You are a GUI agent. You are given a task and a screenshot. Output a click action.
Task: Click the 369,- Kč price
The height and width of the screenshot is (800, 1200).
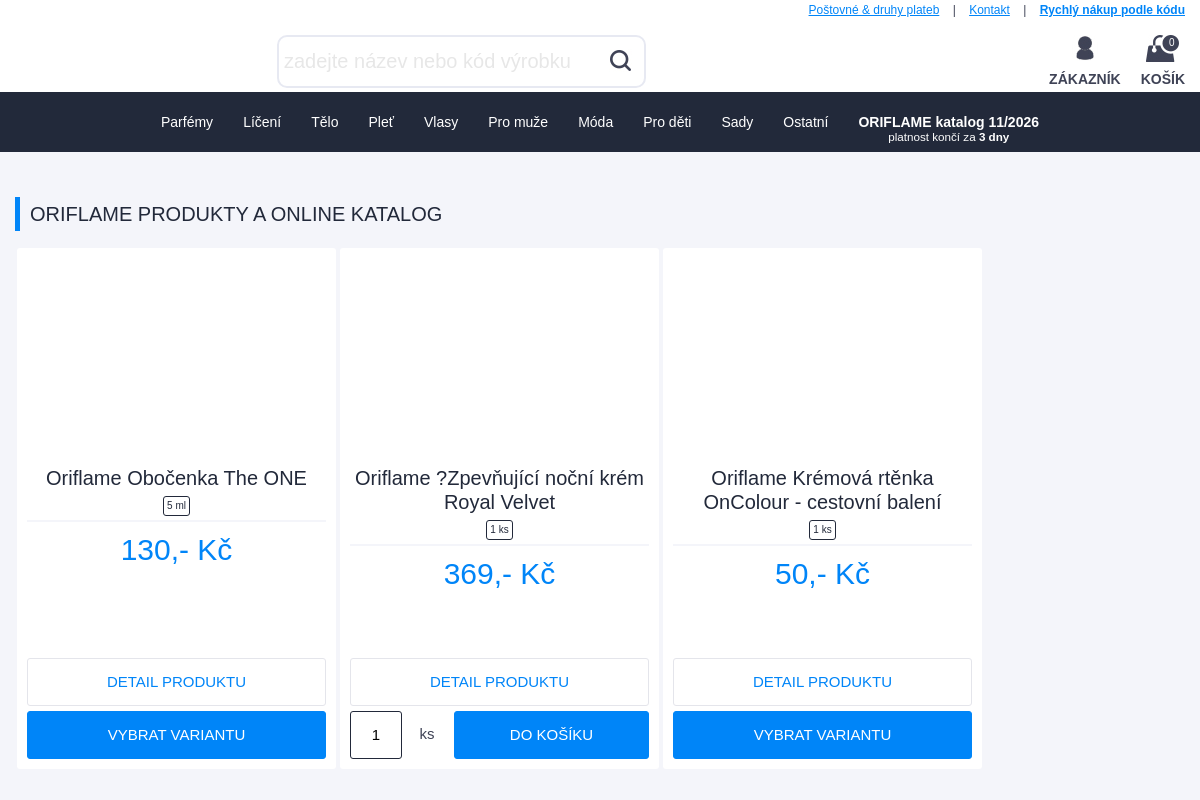499,574
